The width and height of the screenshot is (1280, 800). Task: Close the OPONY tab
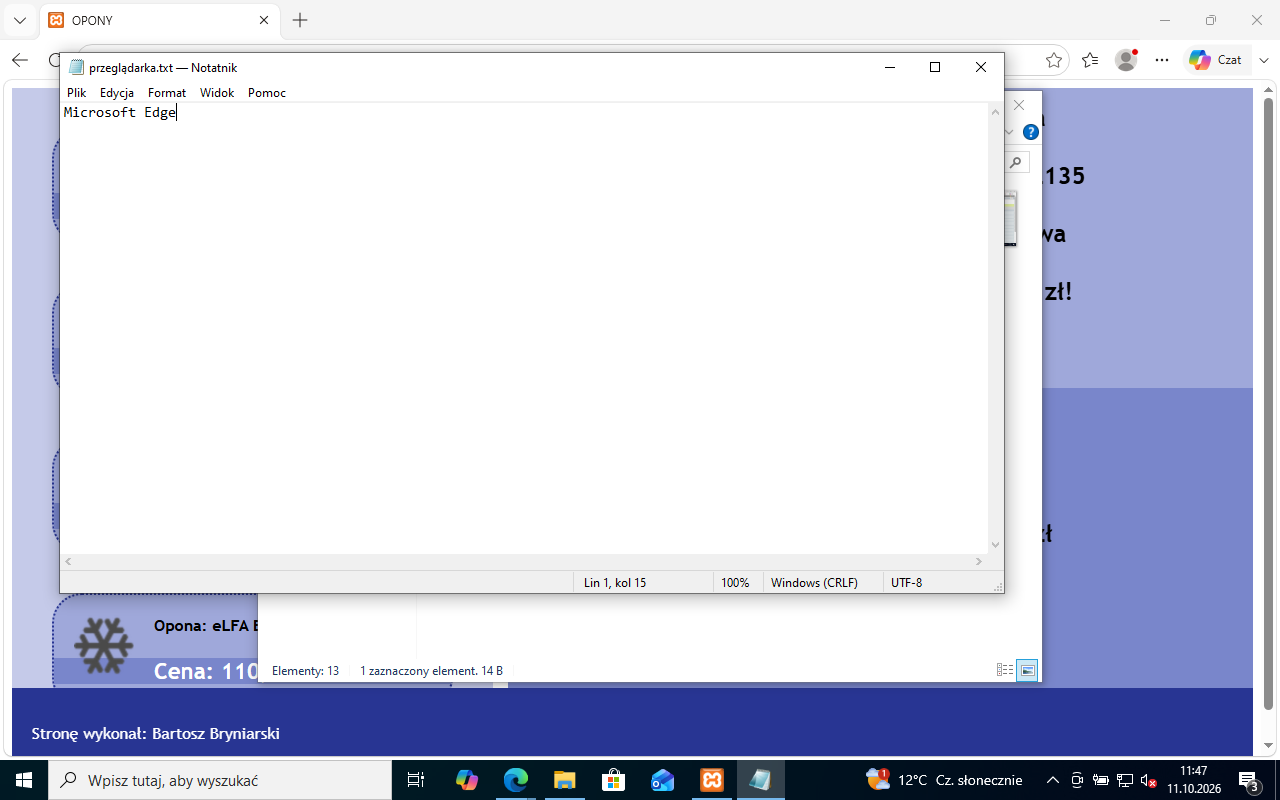[264, 20]
